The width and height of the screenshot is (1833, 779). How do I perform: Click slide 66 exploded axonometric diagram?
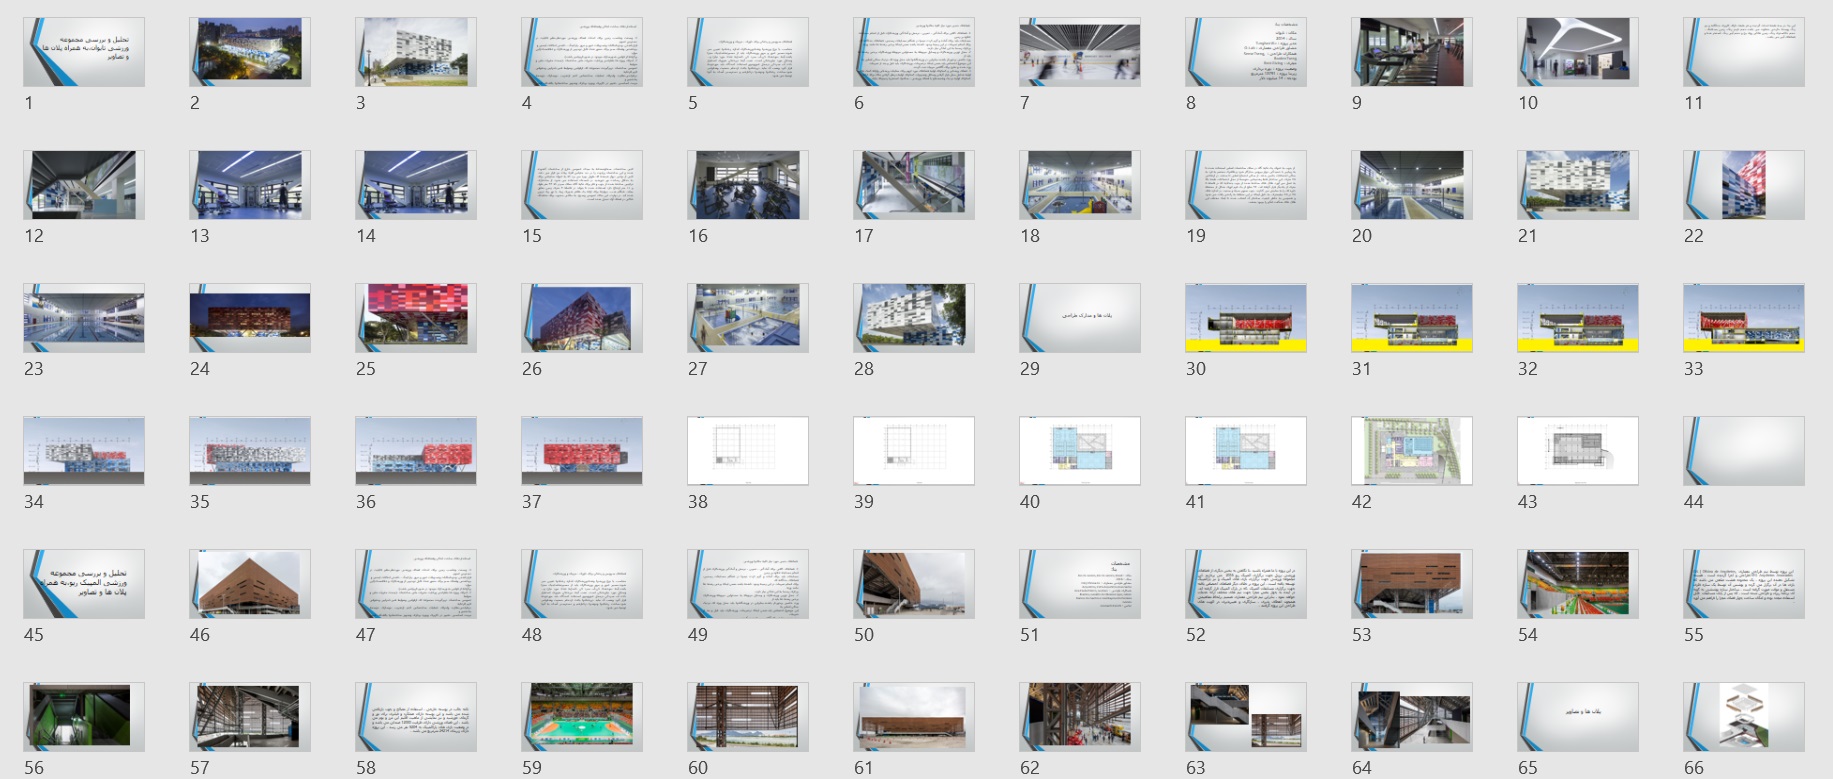coord(1744,717)
